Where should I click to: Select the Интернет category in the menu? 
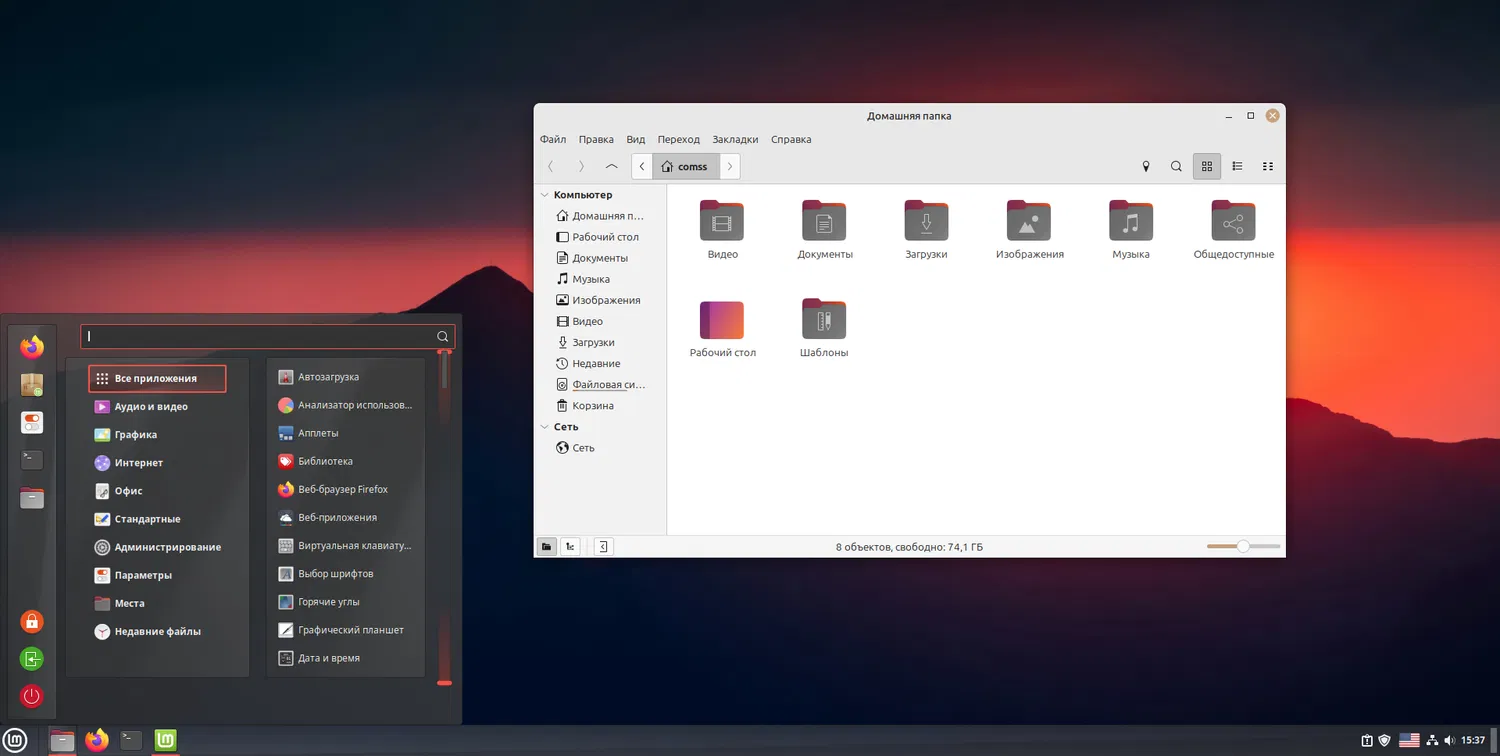coord(157,463)
